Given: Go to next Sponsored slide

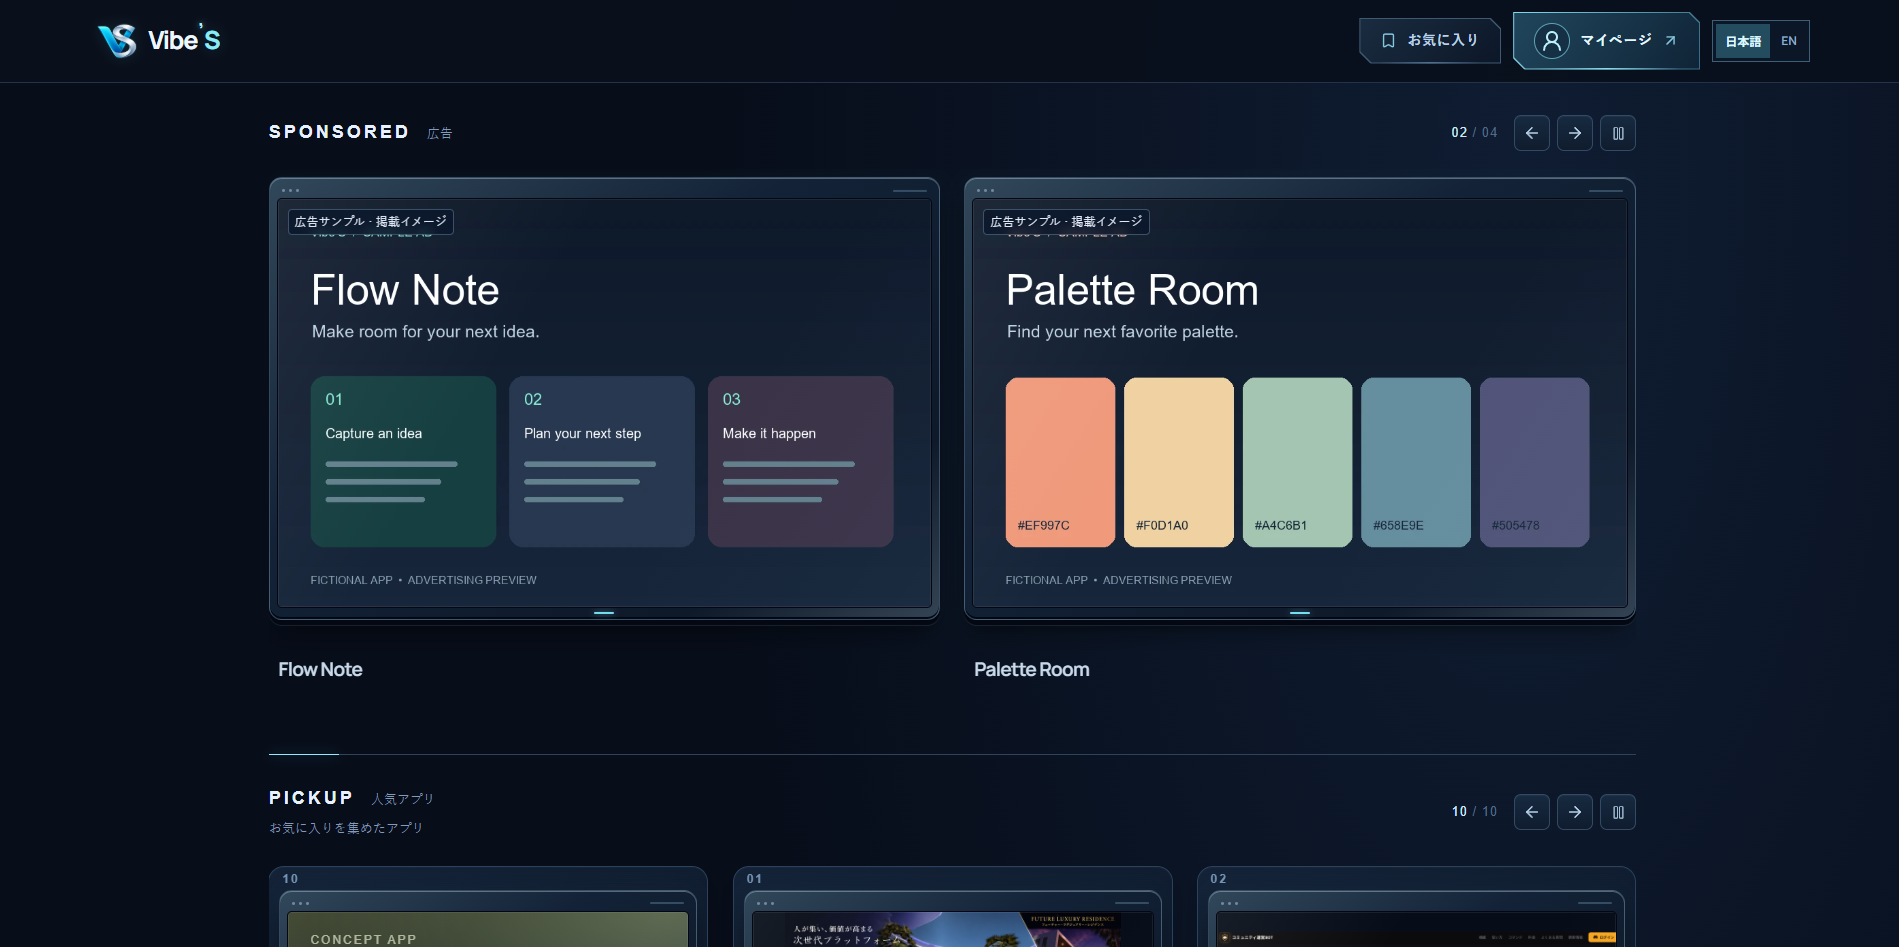Looking at the screenshot, I should click(x=1575, y=133).
